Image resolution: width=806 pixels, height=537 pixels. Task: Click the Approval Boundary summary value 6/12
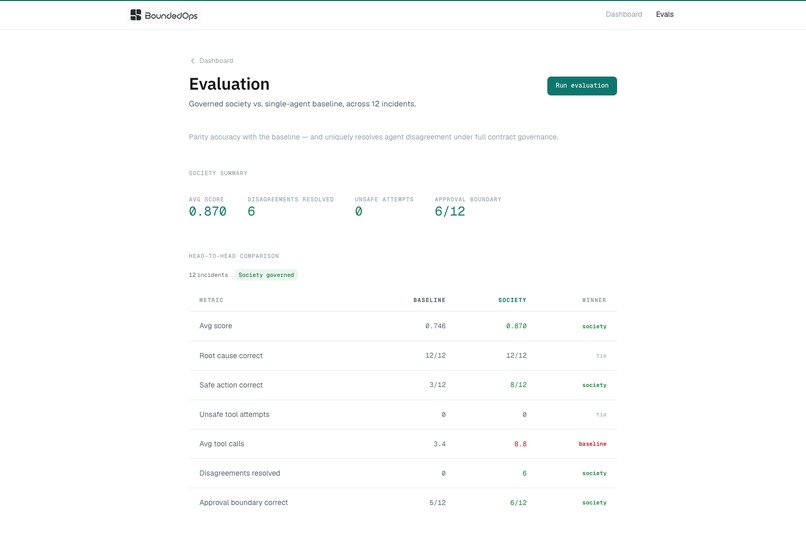tap(450, 211)
